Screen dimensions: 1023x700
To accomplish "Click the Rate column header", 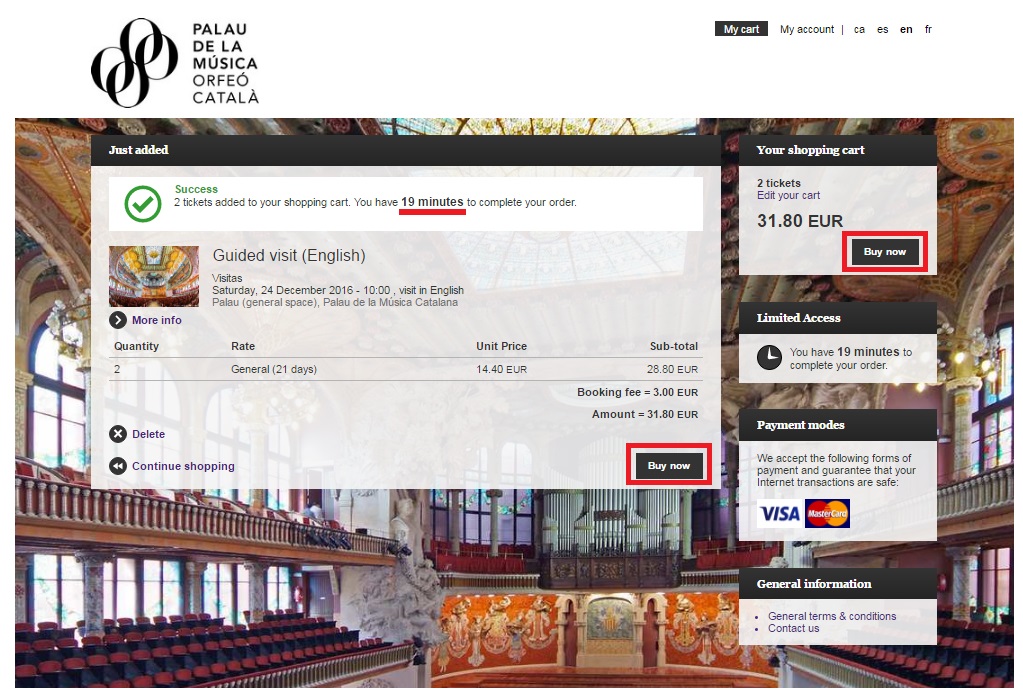I will tap(243, 346).
